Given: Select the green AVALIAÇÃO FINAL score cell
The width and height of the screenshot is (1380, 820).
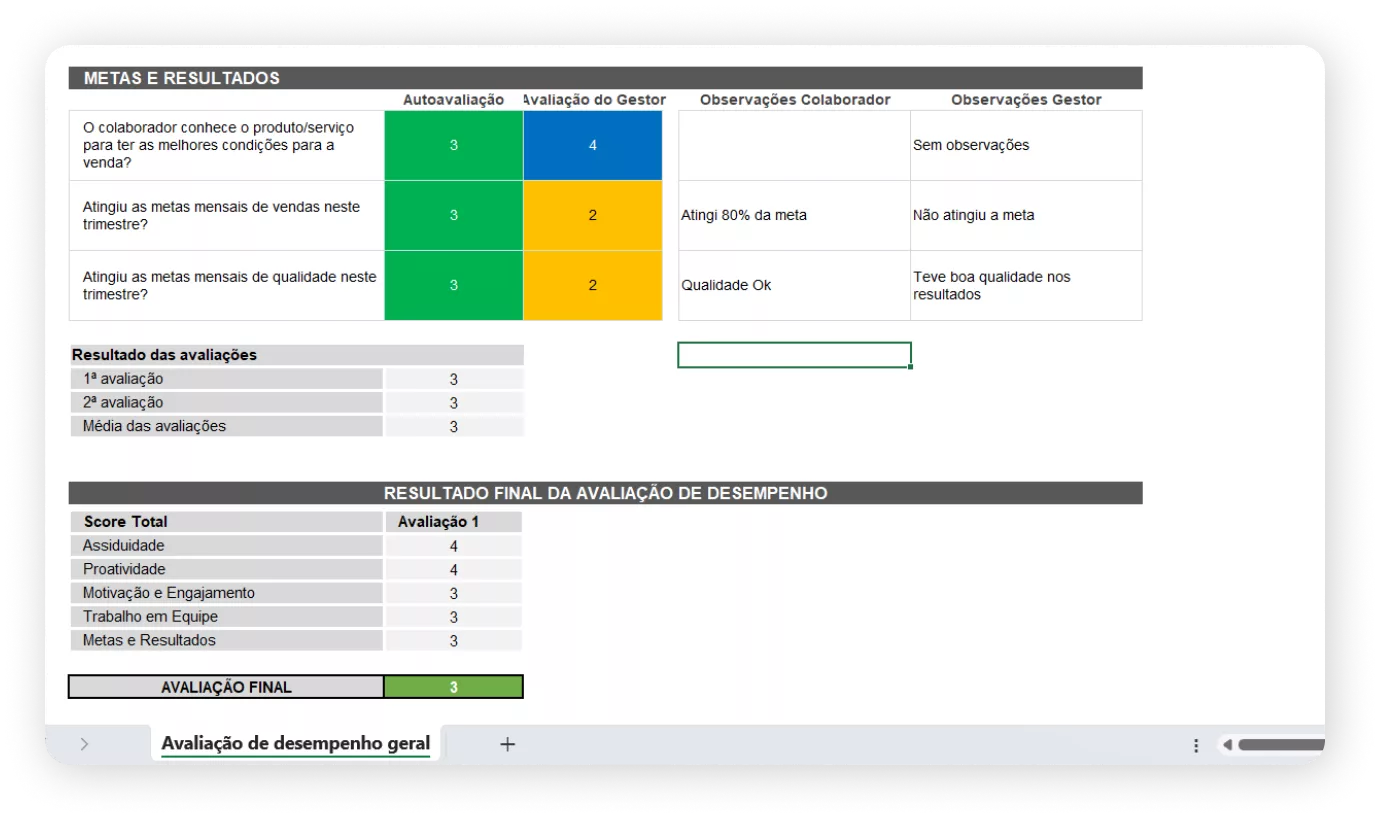Looking at the screenshot, I should (453, 687).
